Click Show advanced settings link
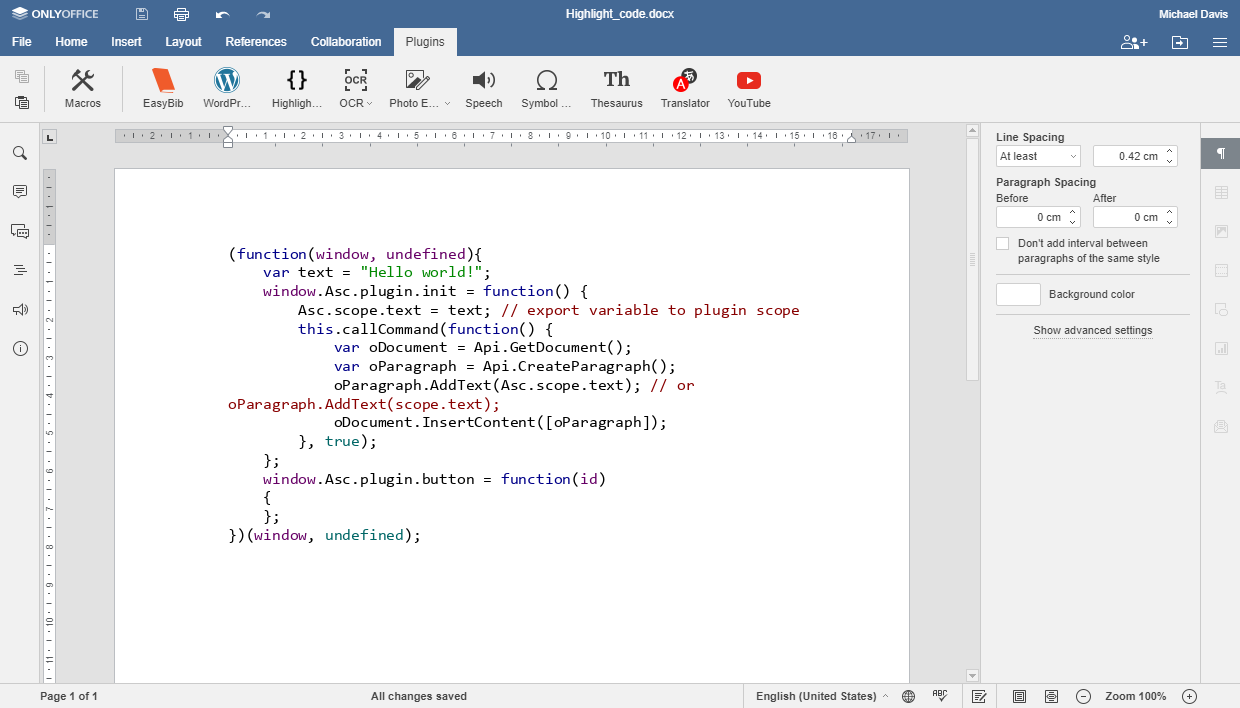Image resolution: width=1240 pixels, height=708 pixels. pos(1093,331)
